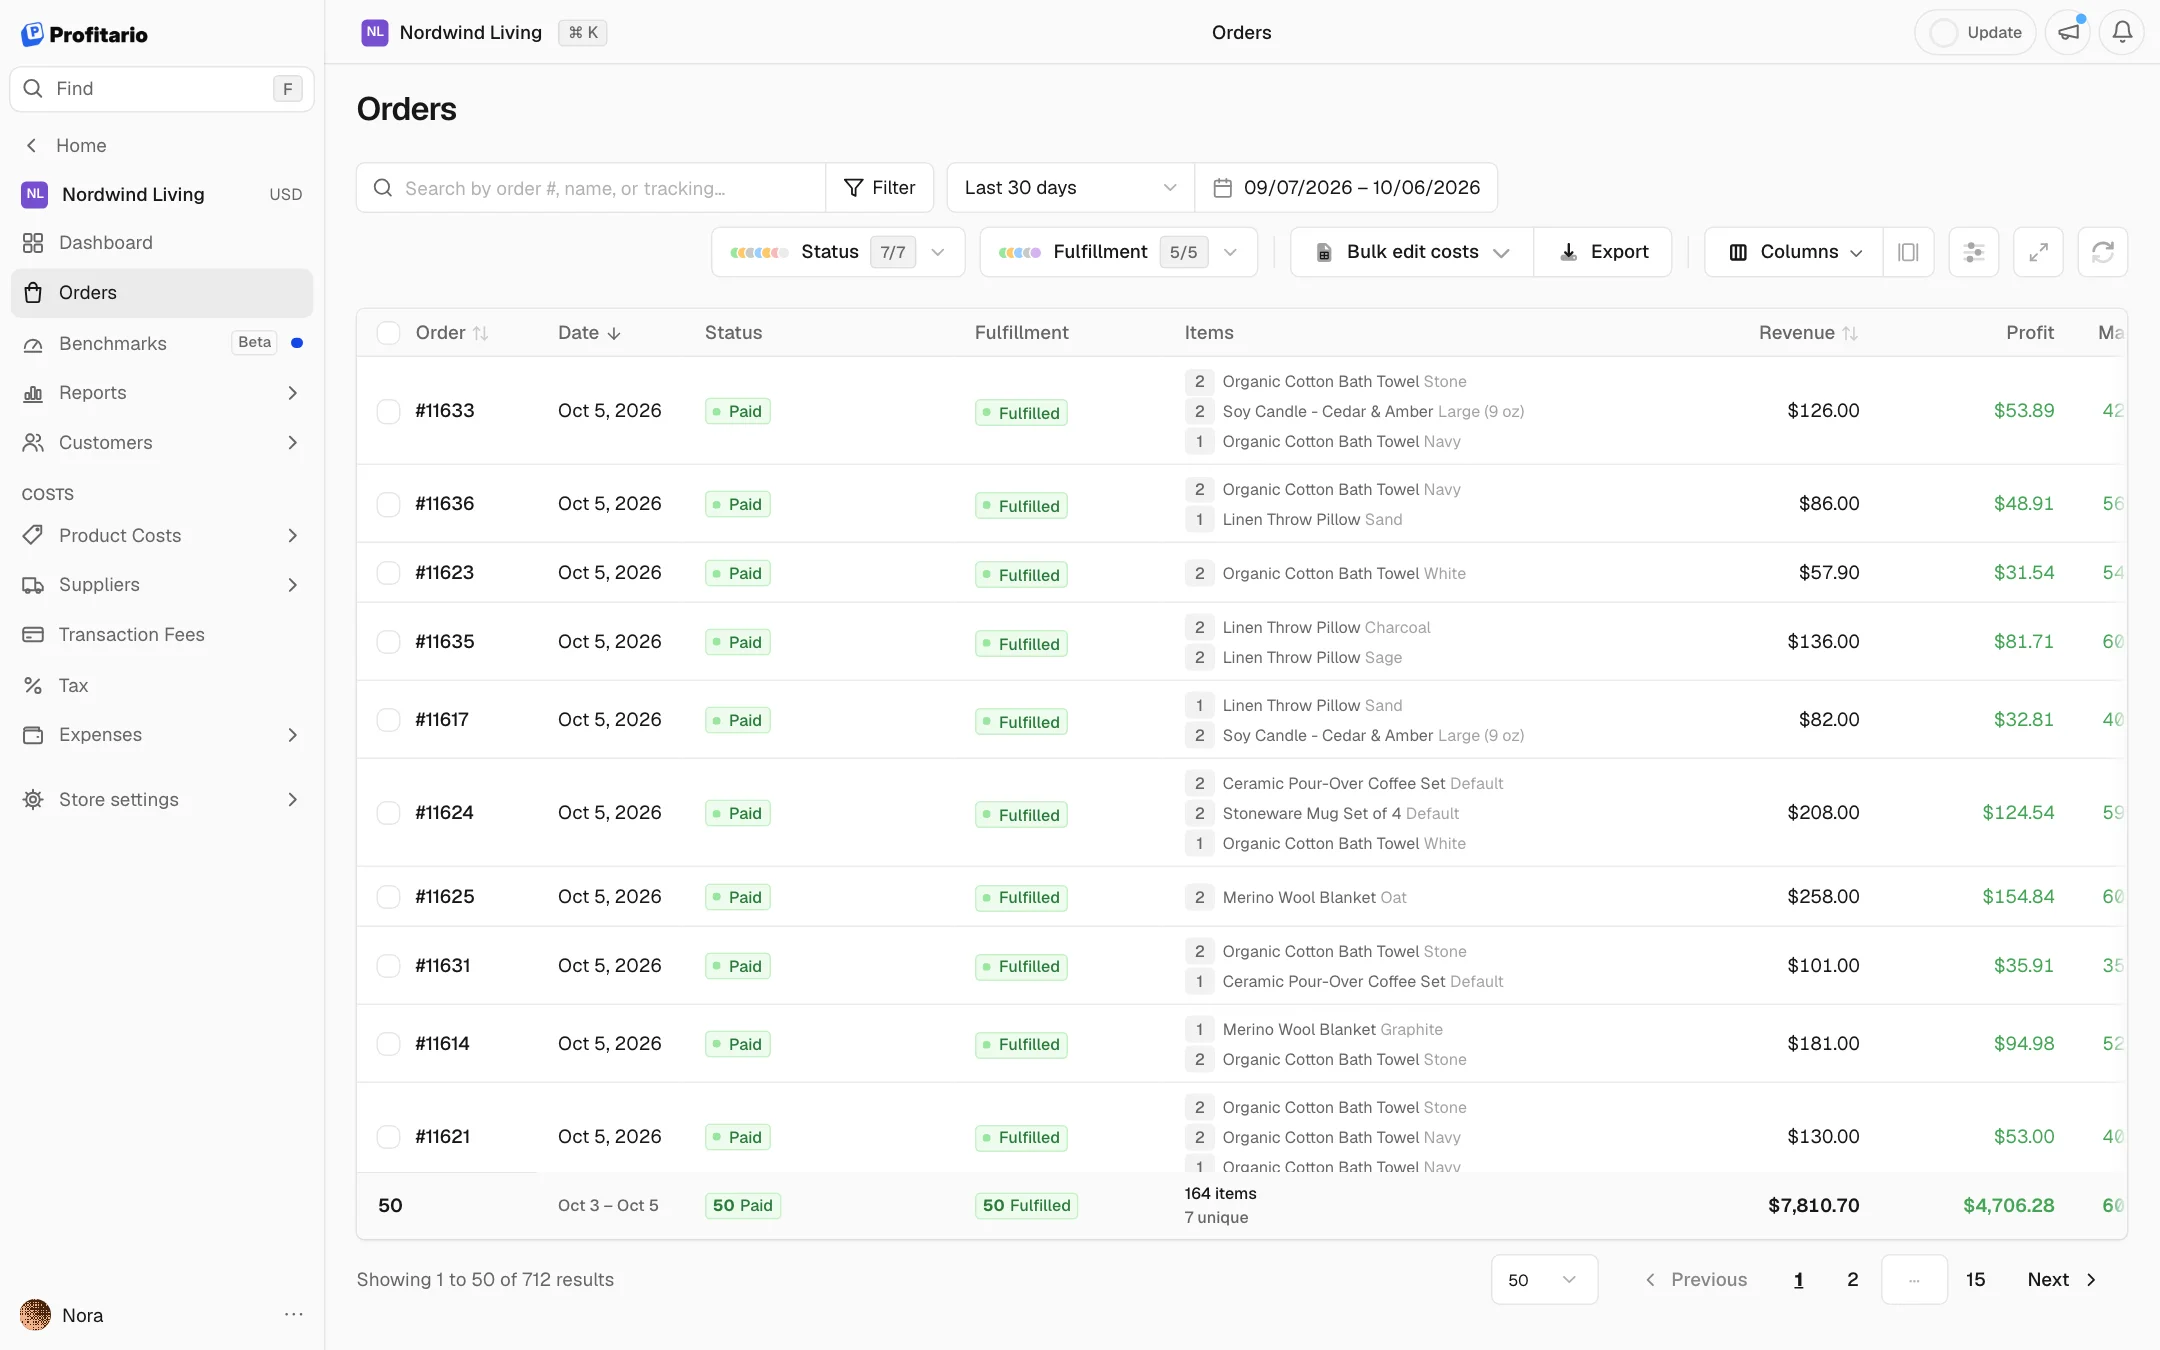Open Benchmarks in sidebar
2160x1350 pixels.
pos(162,343)
